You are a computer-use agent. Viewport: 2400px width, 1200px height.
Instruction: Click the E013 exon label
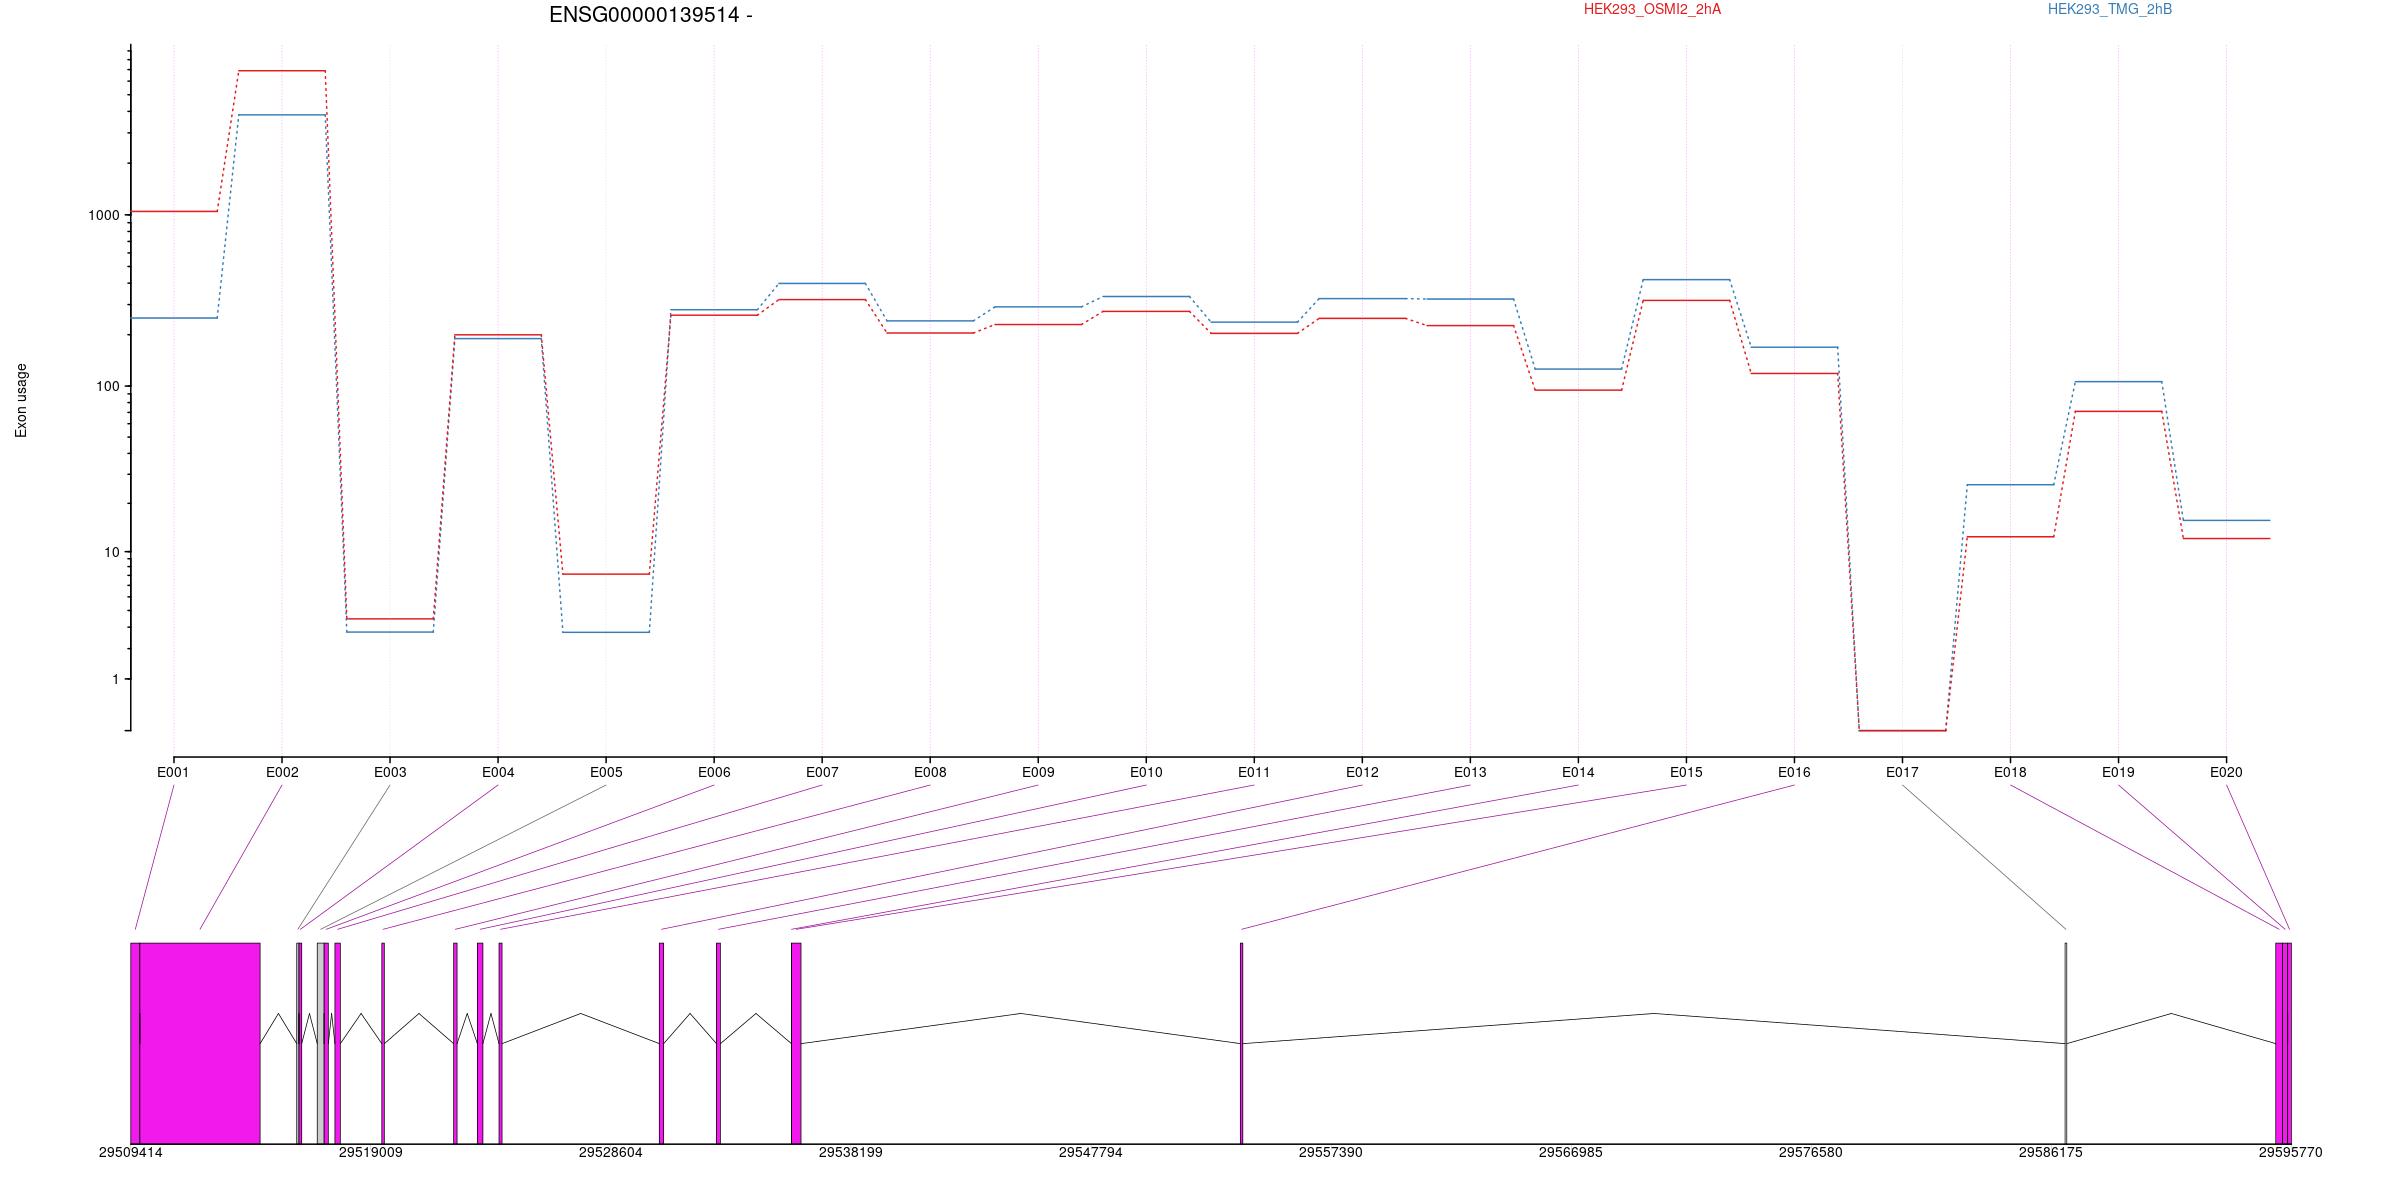point(1470,772)
